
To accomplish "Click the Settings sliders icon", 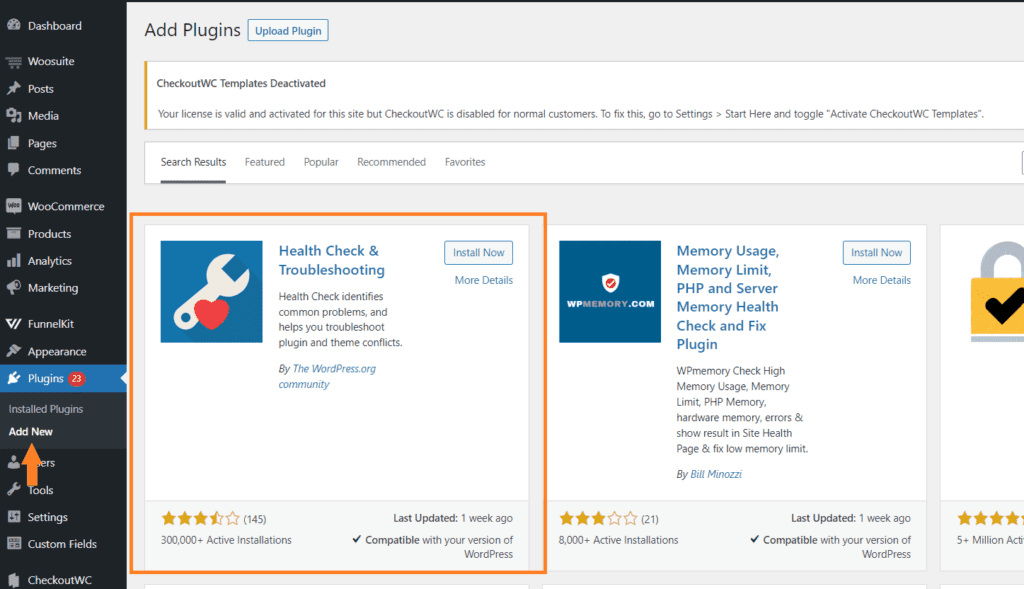I will pos(14,517).
